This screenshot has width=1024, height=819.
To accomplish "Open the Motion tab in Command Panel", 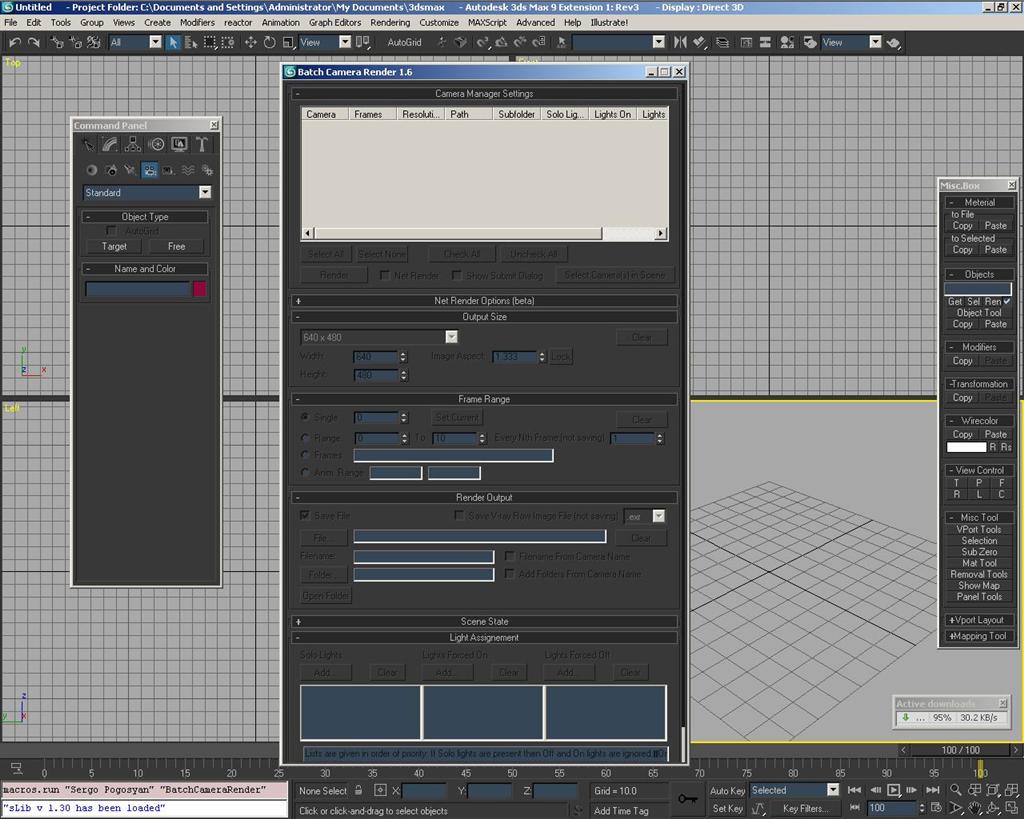I will (x=156, y=144).
